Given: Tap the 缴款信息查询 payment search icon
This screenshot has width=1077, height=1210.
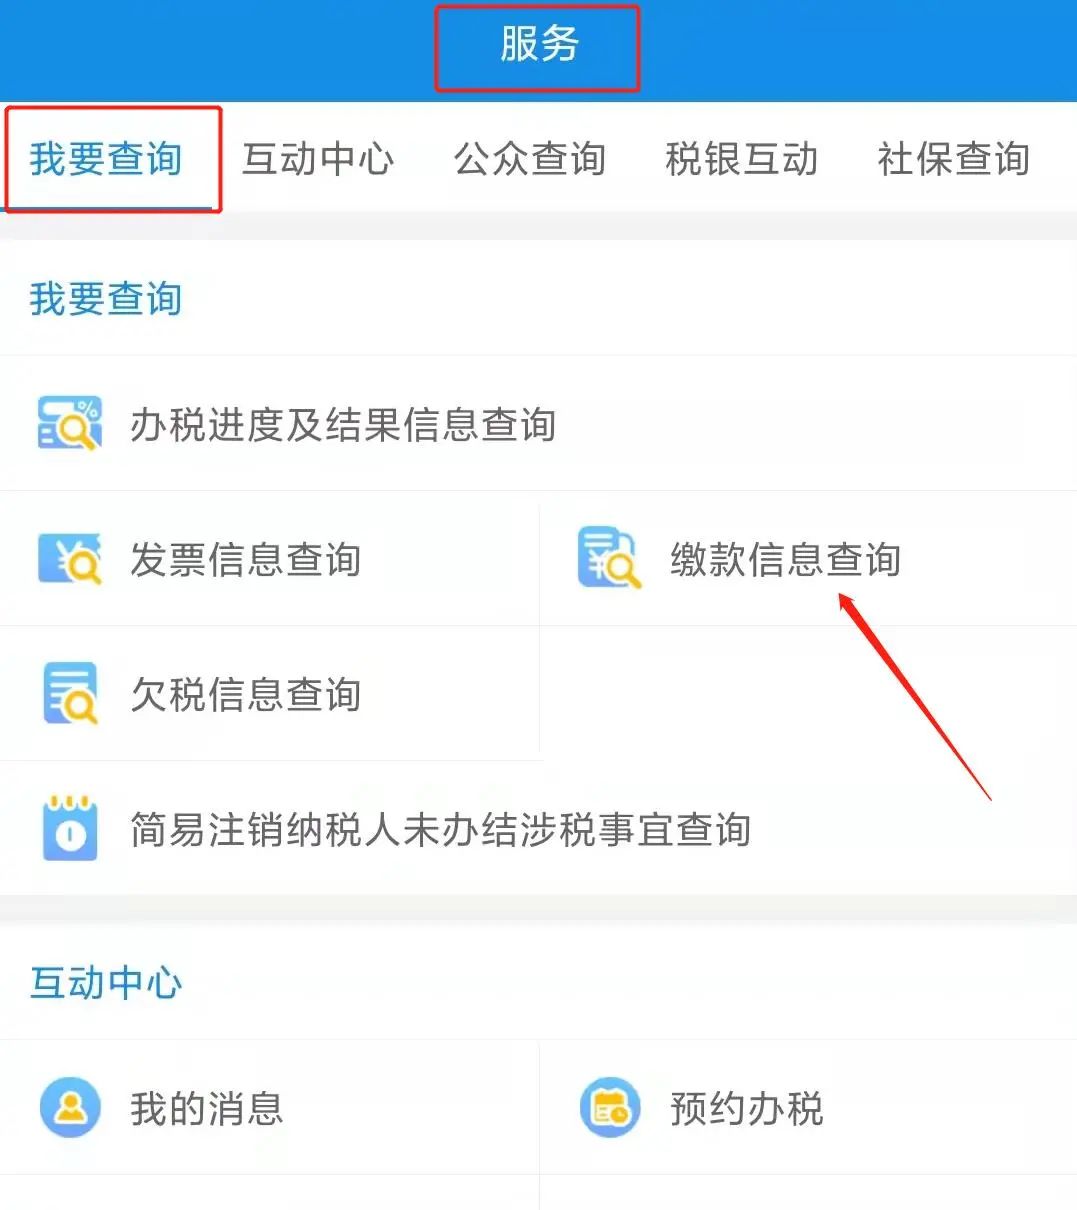Looking at the screenshot, I should pyautogui.click(x=609, y=558).
